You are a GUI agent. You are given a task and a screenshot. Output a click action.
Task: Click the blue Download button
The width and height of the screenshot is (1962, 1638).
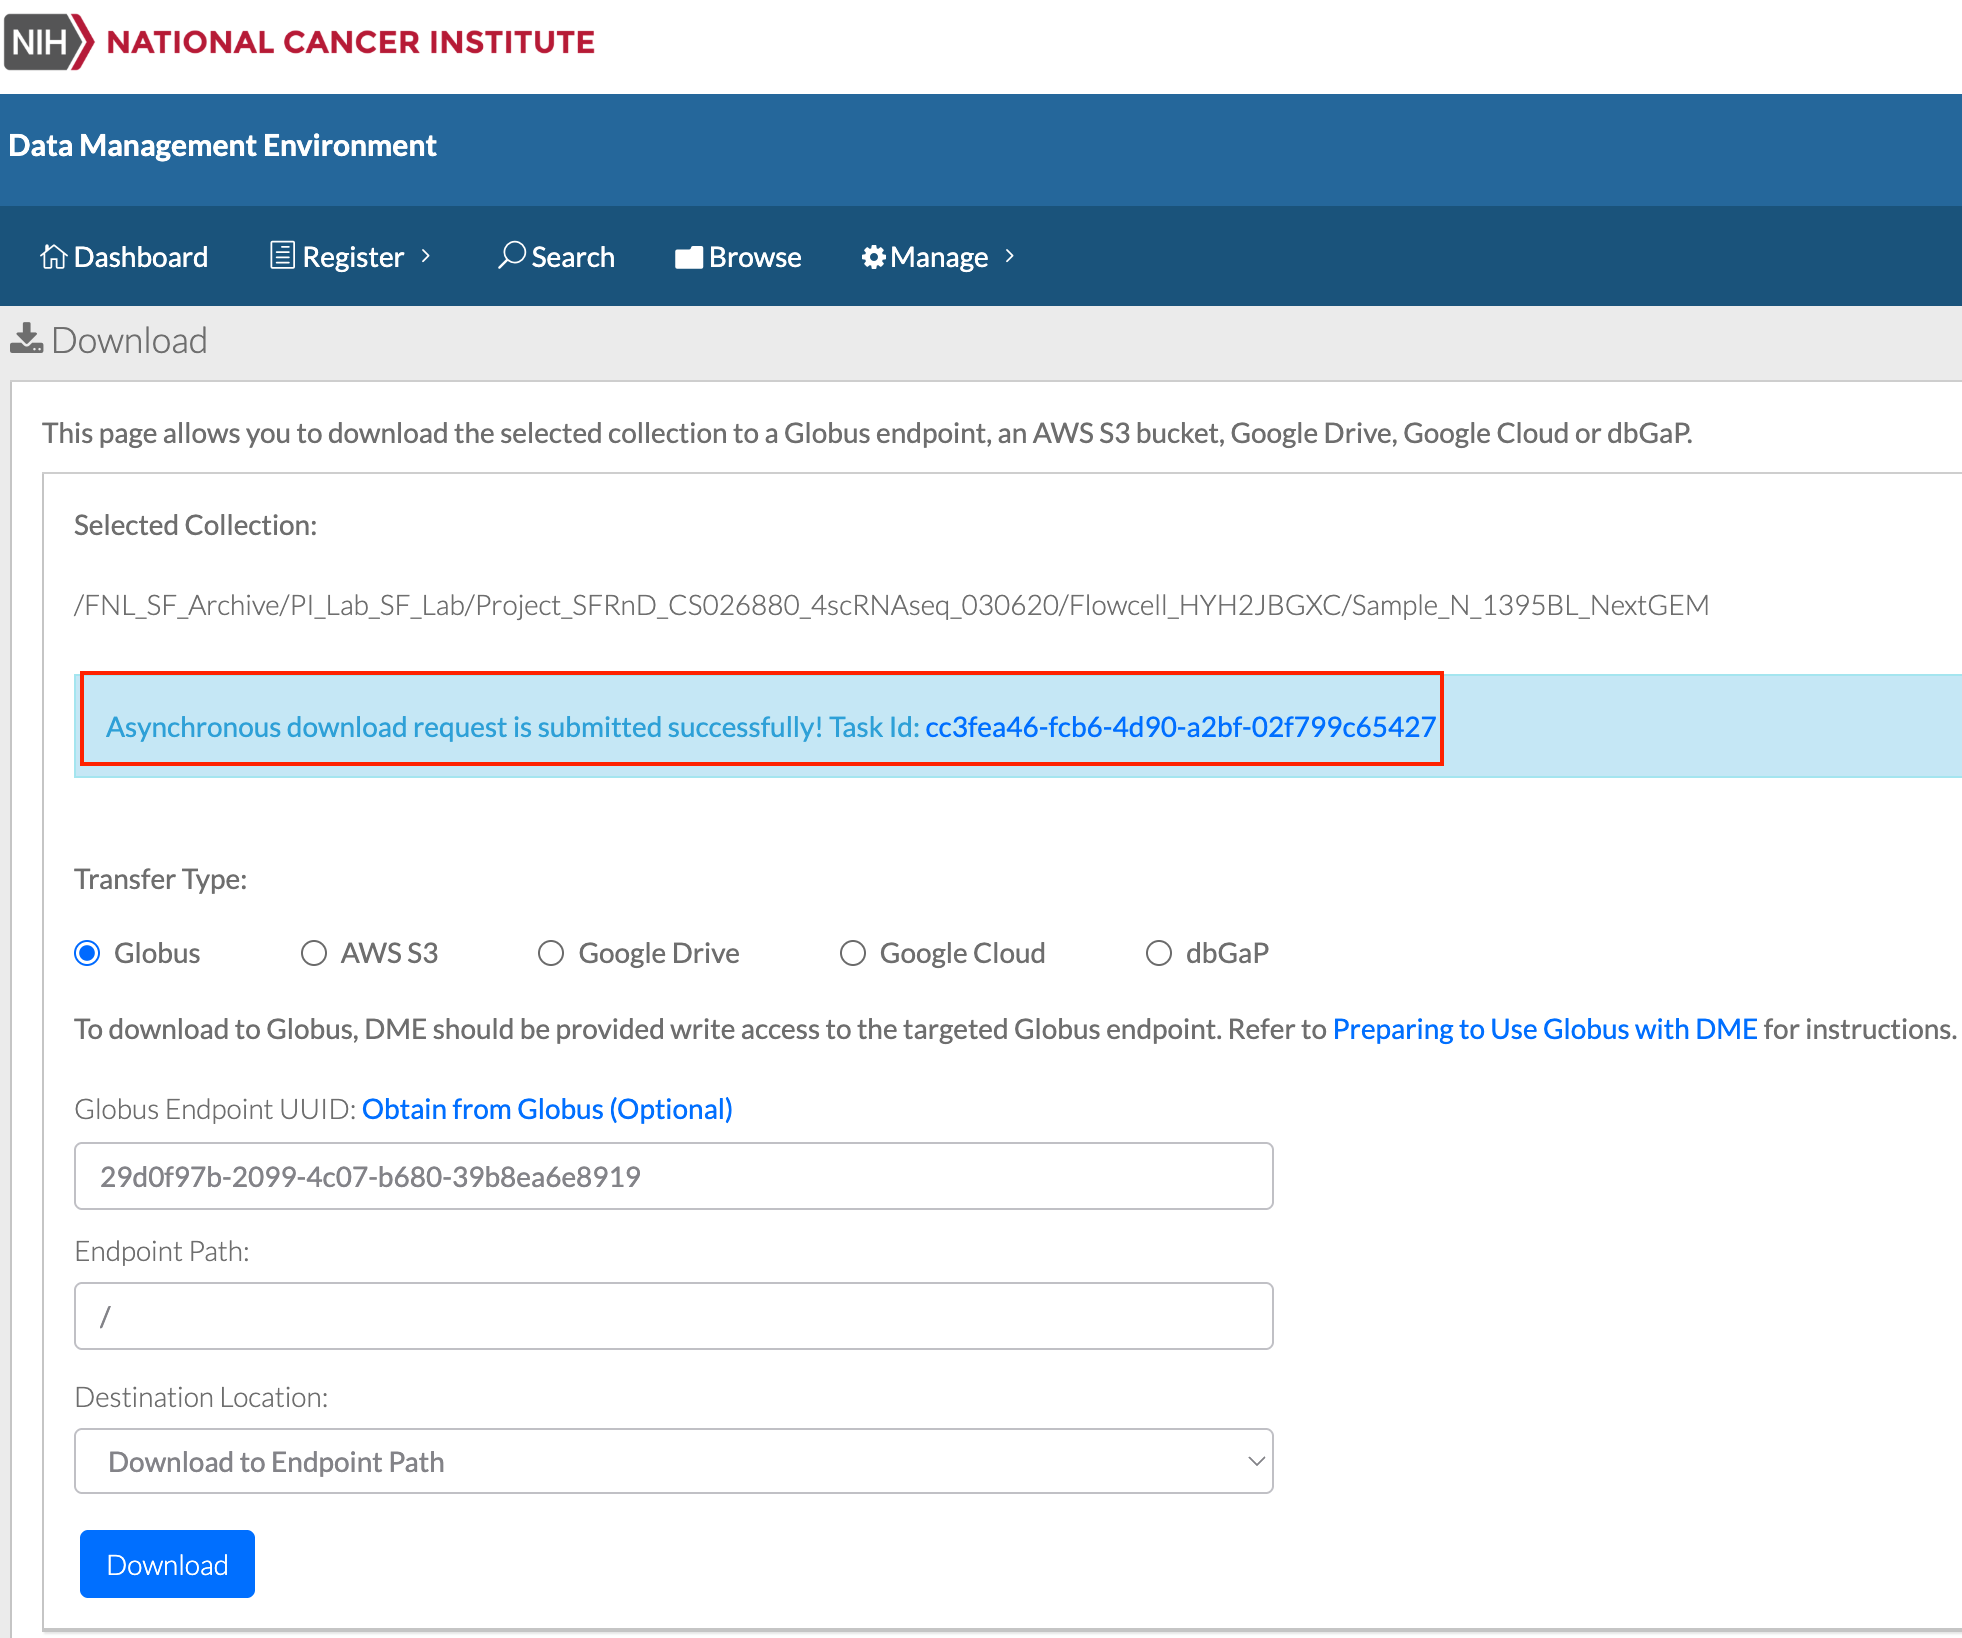167,1564
